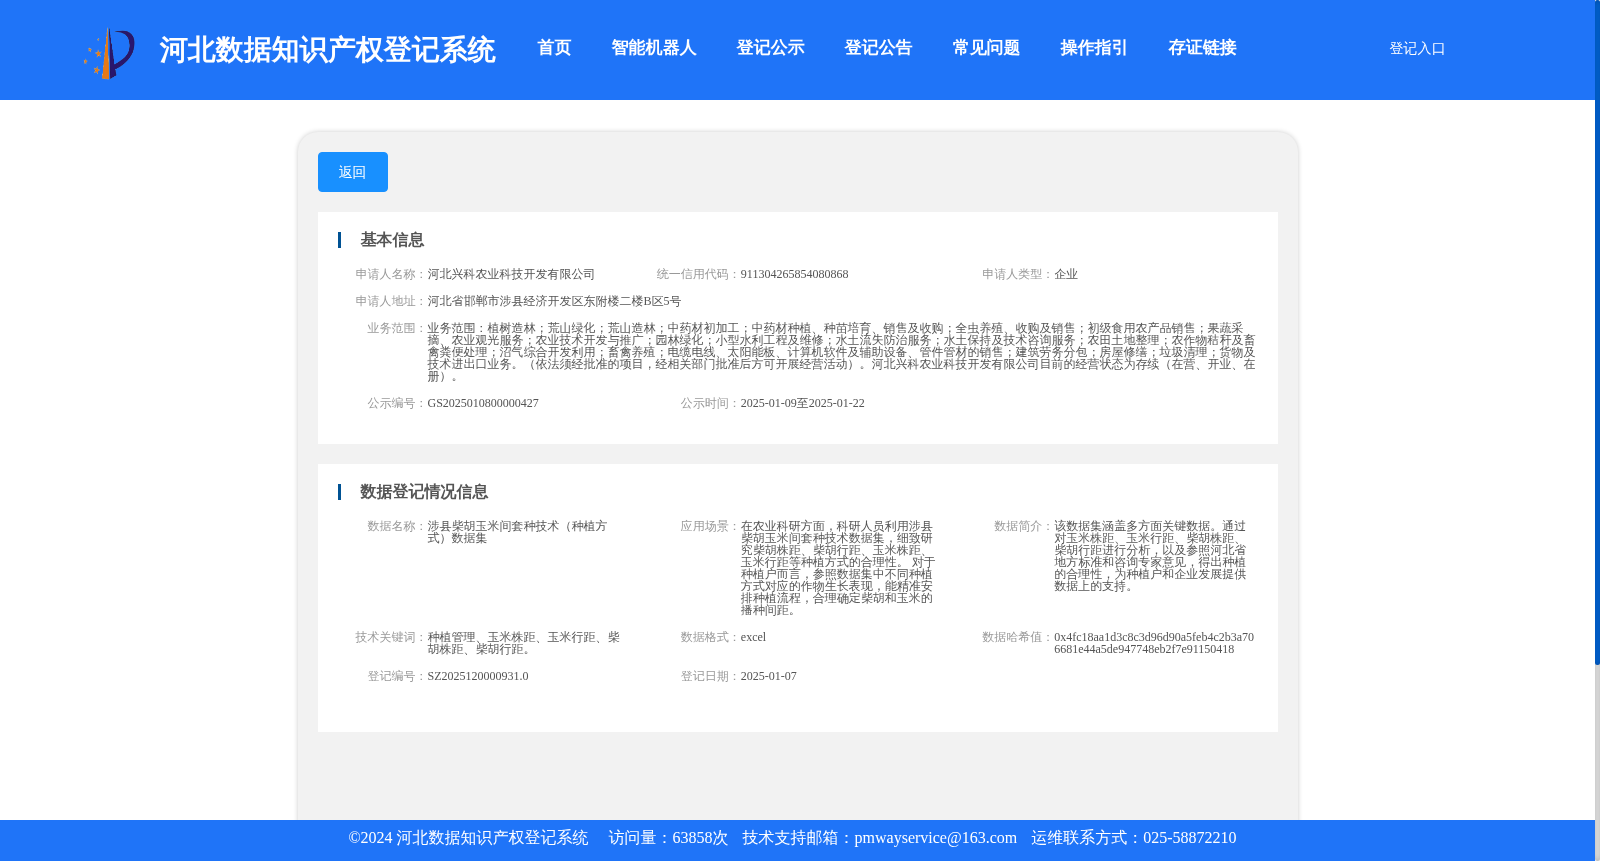Screen dimensions: 1600x861
Task: Open 操作指引 menu item
Action: click(1094, 48)
